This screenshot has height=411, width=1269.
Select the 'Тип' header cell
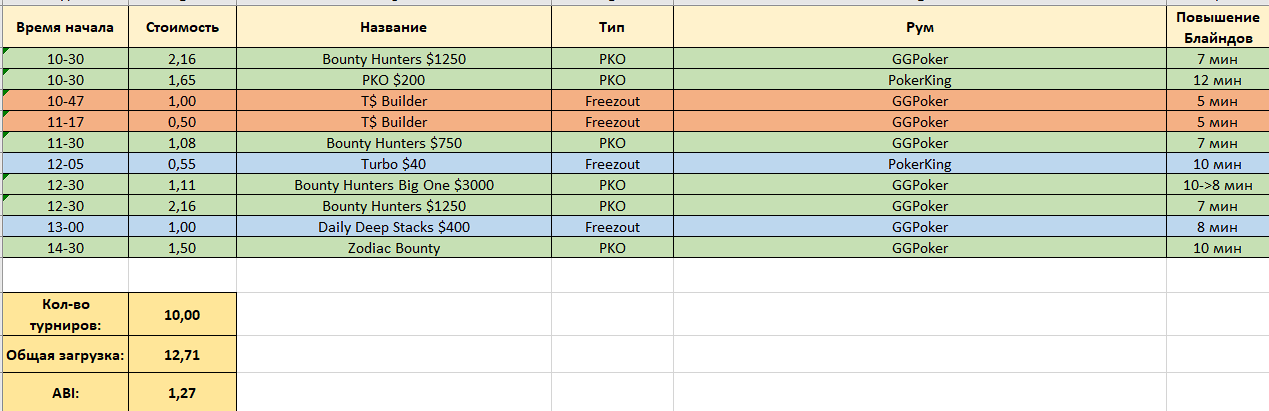click(612, 27)
